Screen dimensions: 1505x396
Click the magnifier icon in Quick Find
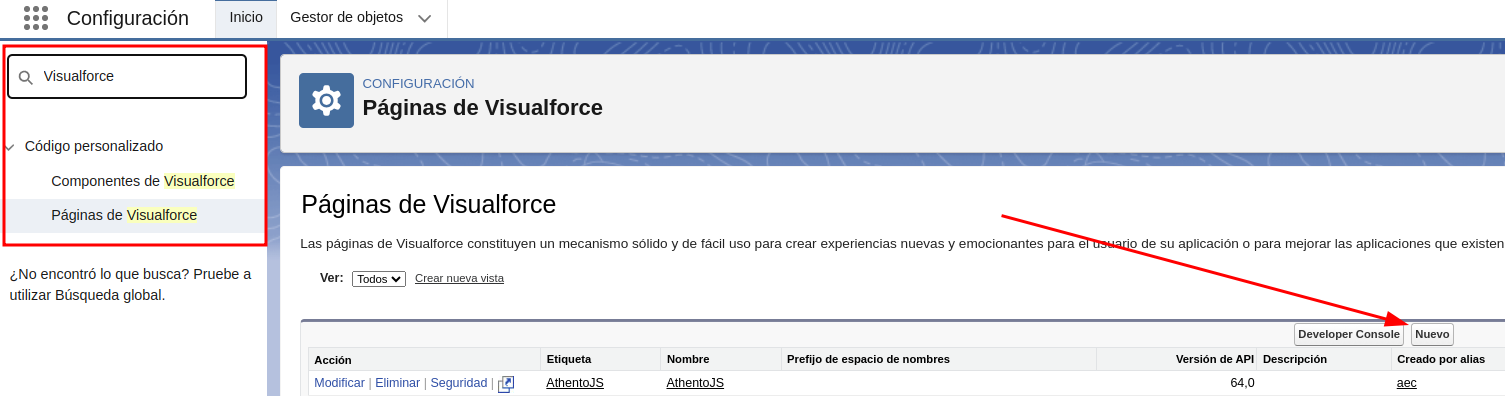pyautogui.click(x=26, y=77)
